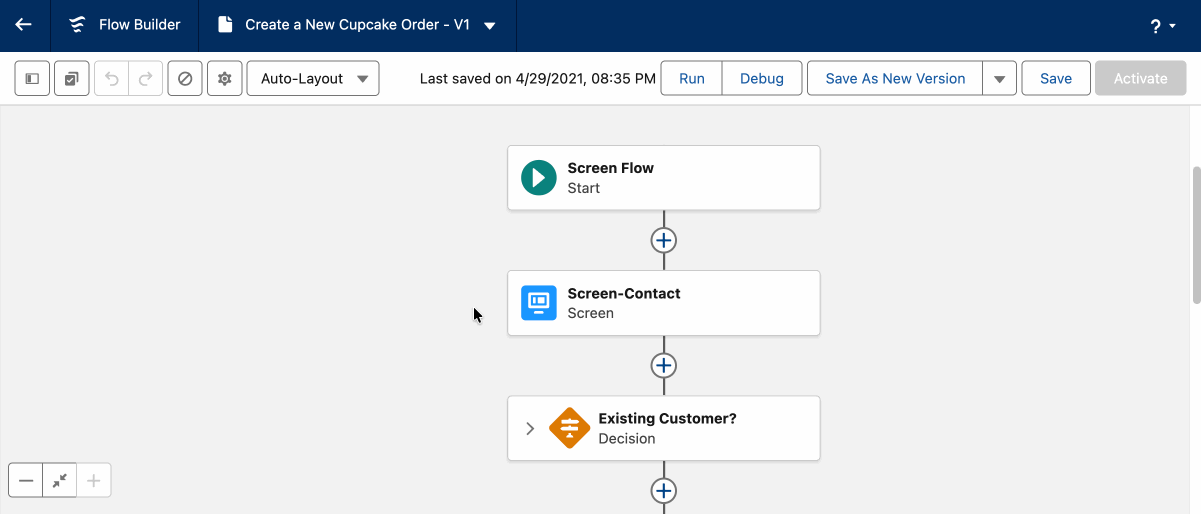Select the Screen-Contact screen element
This screenshot has height=514, width=1201.
663,303
